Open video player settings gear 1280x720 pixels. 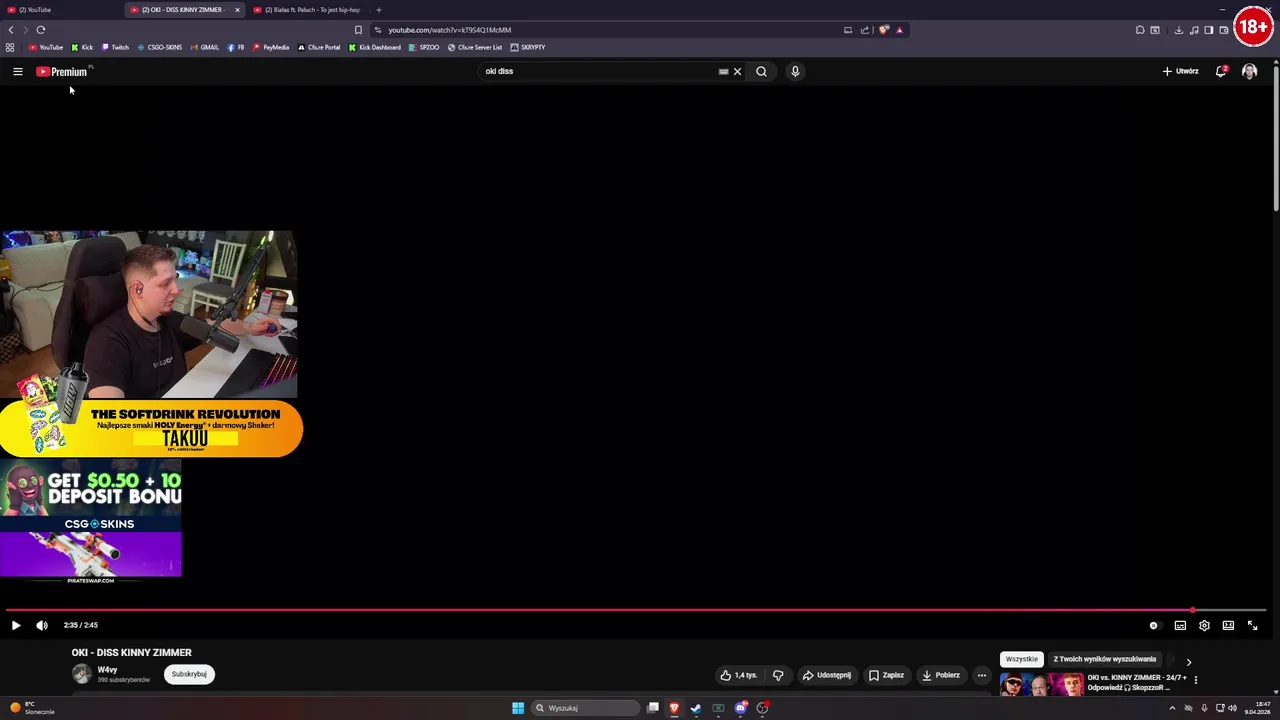(1204, 625)
